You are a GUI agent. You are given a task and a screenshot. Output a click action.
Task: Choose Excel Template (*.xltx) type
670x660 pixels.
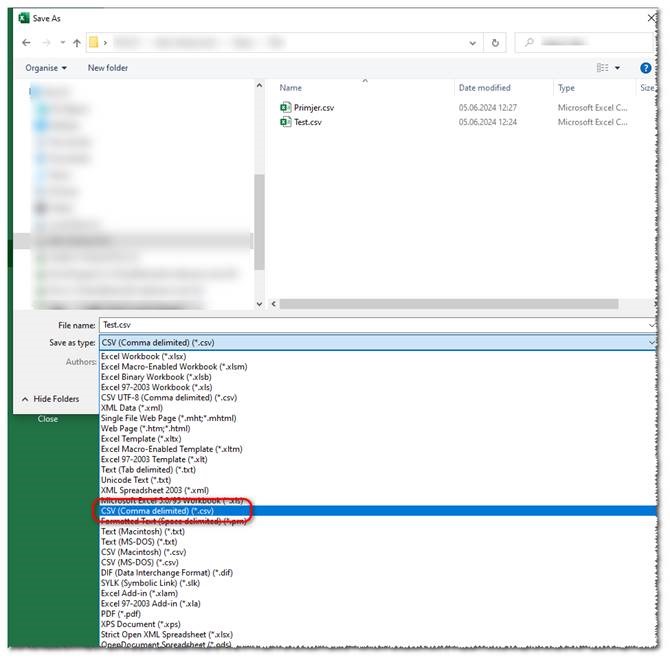tap(141, 439)
